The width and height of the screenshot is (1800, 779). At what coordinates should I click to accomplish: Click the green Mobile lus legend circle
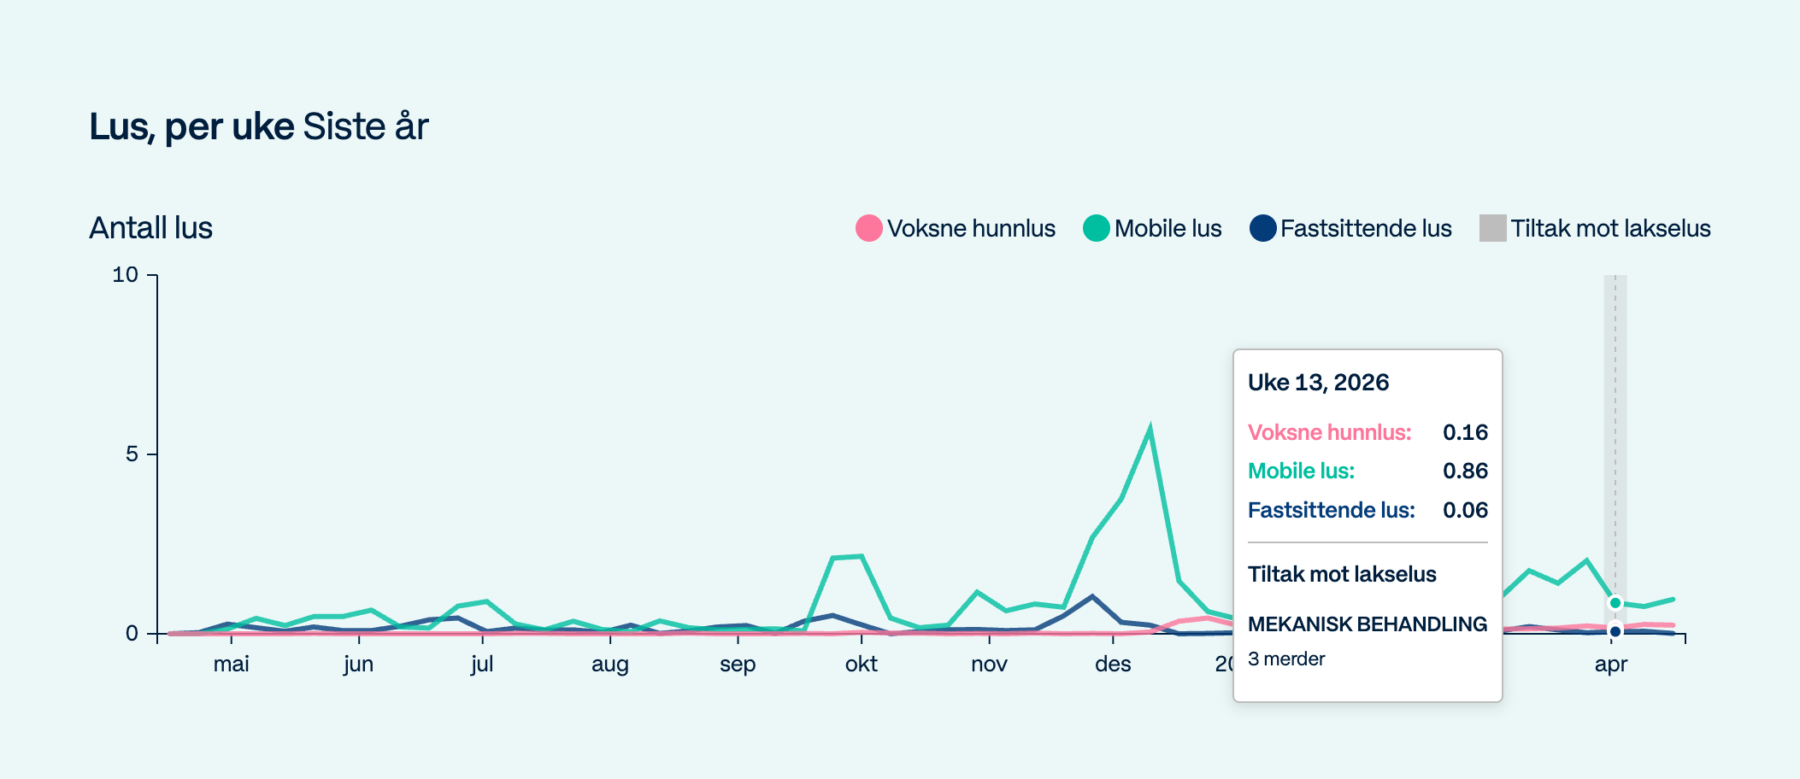1096,229
